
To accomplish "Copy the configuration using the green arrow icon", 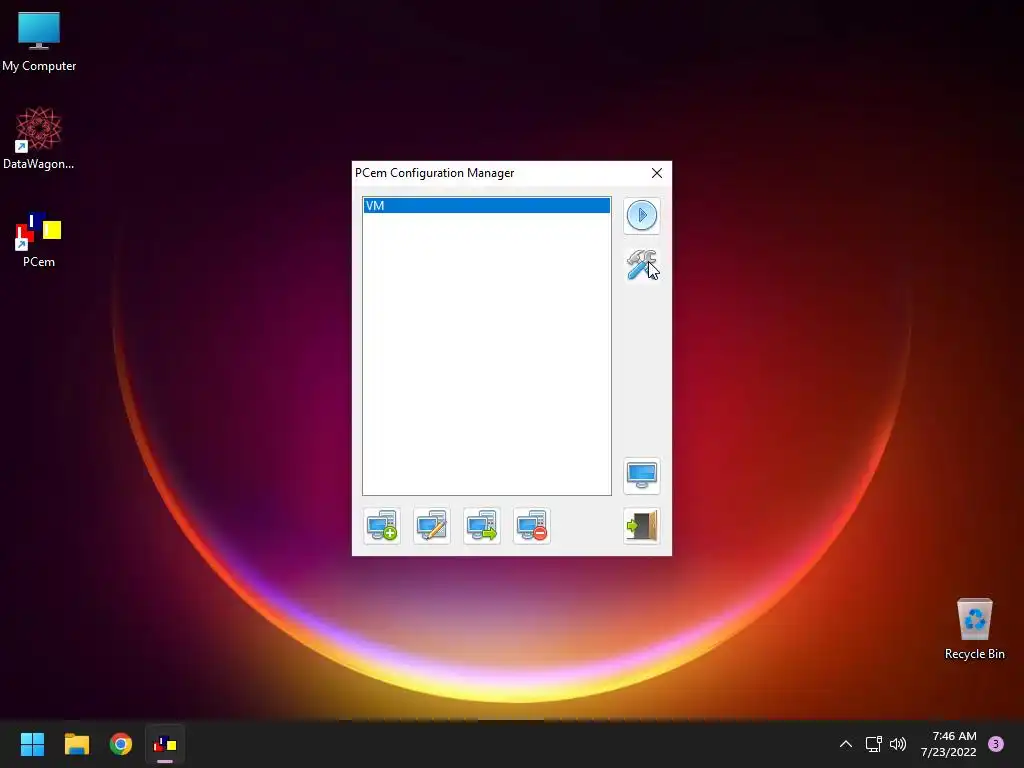I will click(x=482, y=526).
